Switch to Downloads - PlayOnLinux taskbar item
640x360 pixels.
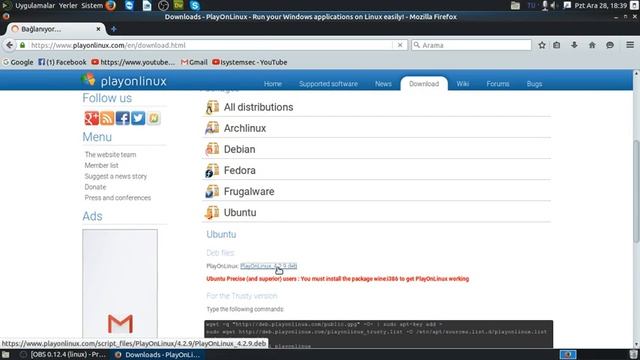point(158,355)
